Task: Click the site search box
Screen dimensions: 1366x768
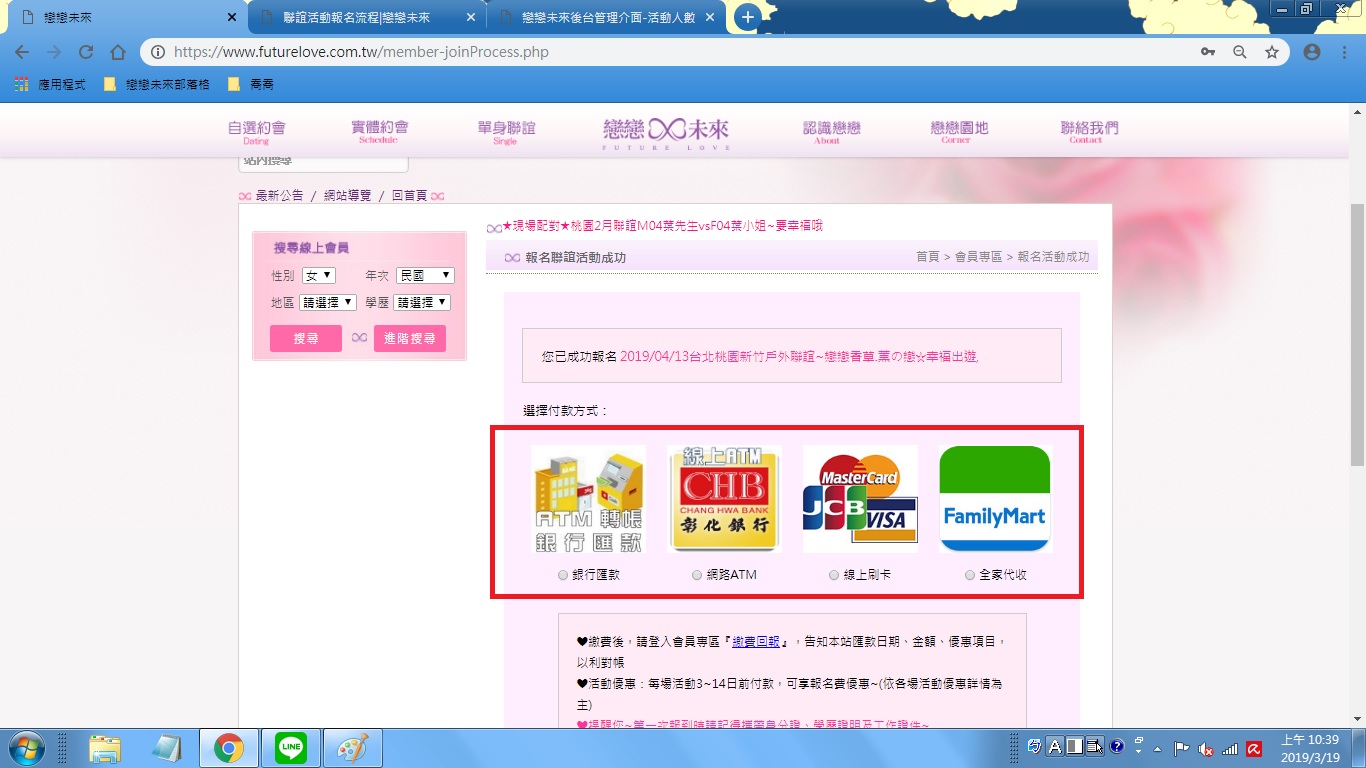Action: [x=323, y=162]
